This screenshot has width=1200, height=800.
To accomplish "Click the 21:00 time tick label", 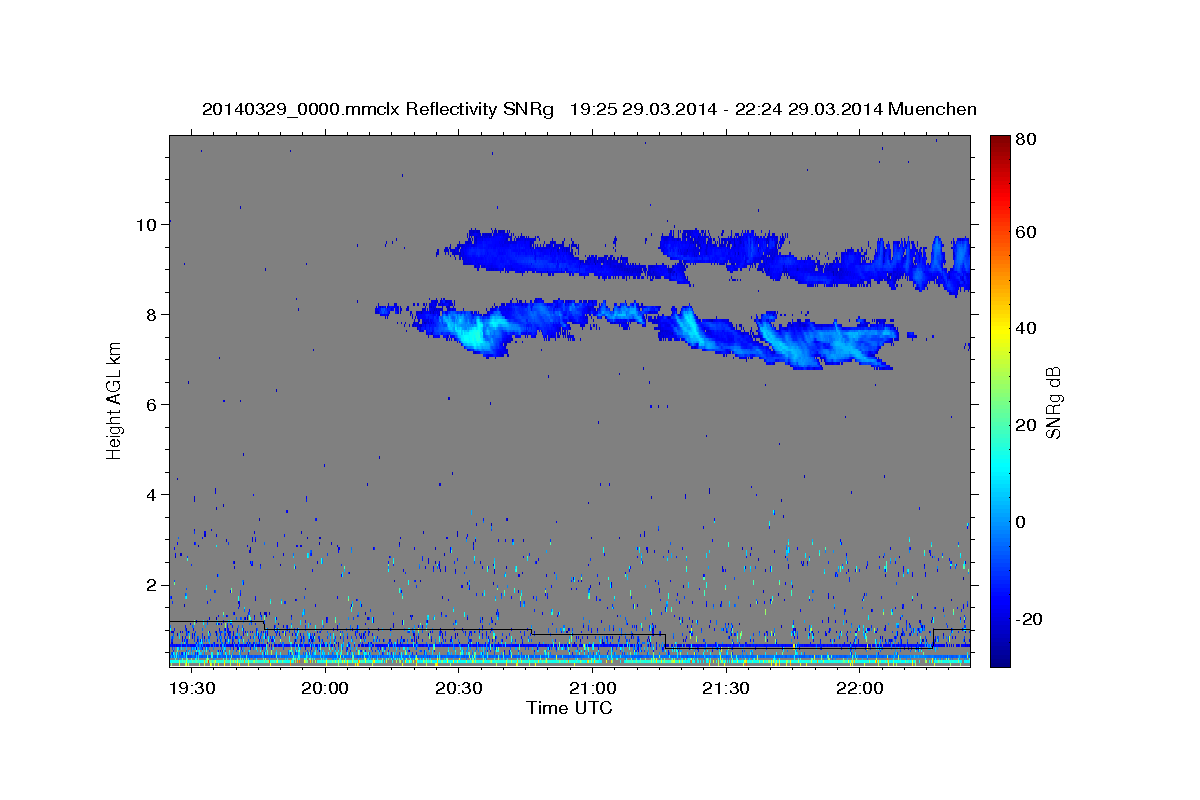I will click(x=592, y=689).
